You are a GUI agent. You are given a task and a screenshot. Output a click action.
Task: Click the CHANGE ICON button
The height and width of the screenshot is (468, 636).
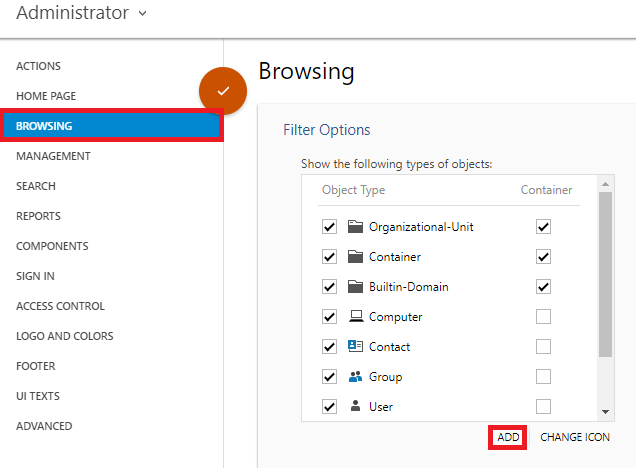[x=575, y=437]
